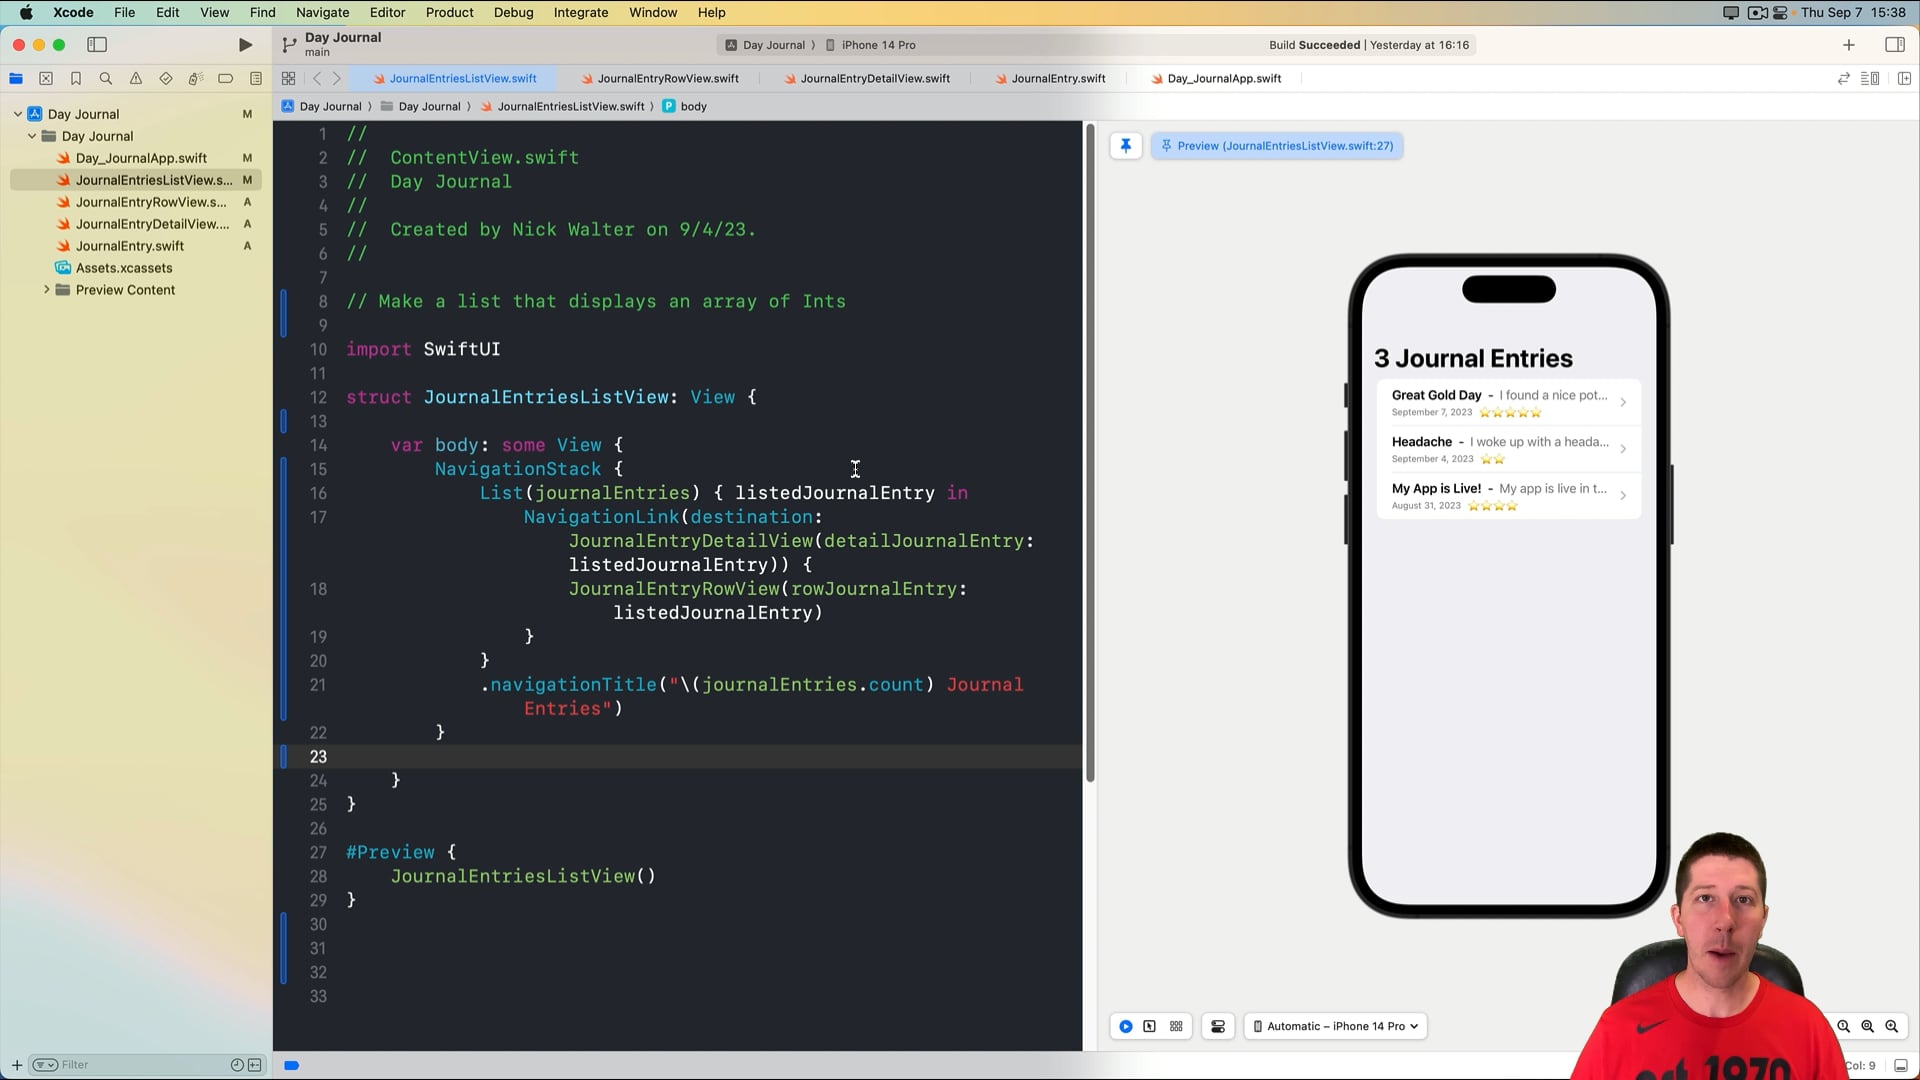Run the Day Journal app
The image size is (1920, 1080).
coord(245,45)
